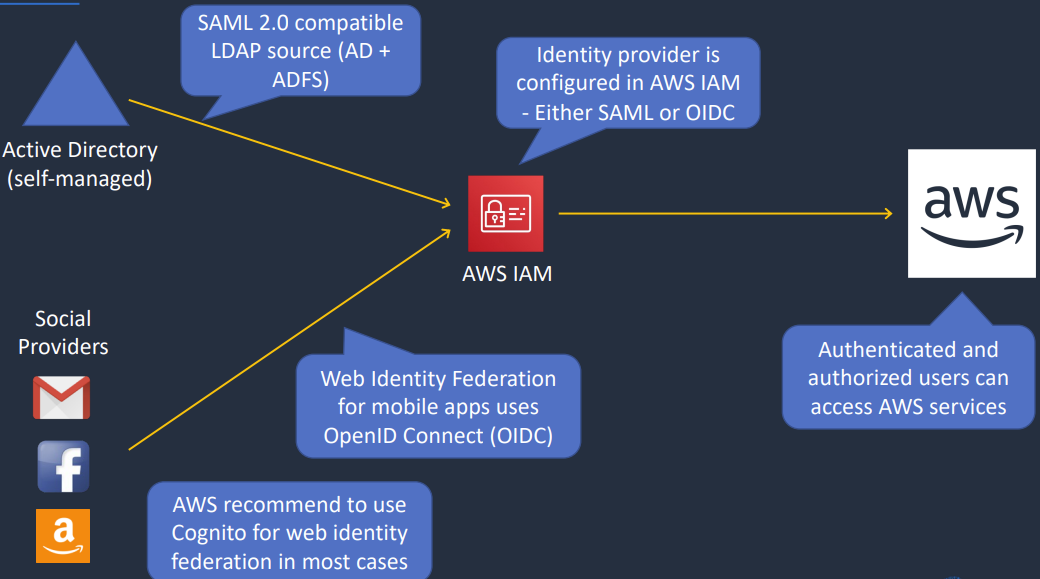
Task: Click the blue line at top-left corner
Action: 40,3
